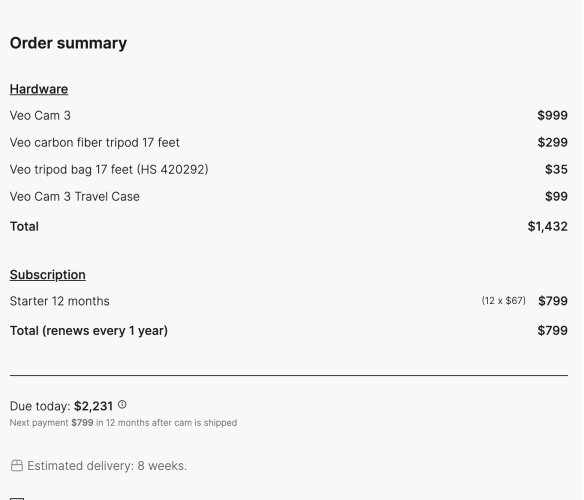Viewport: 584px width, 500px height.
Task: Click the $1,432 hardware total amount
Action: tap(548, 227)
